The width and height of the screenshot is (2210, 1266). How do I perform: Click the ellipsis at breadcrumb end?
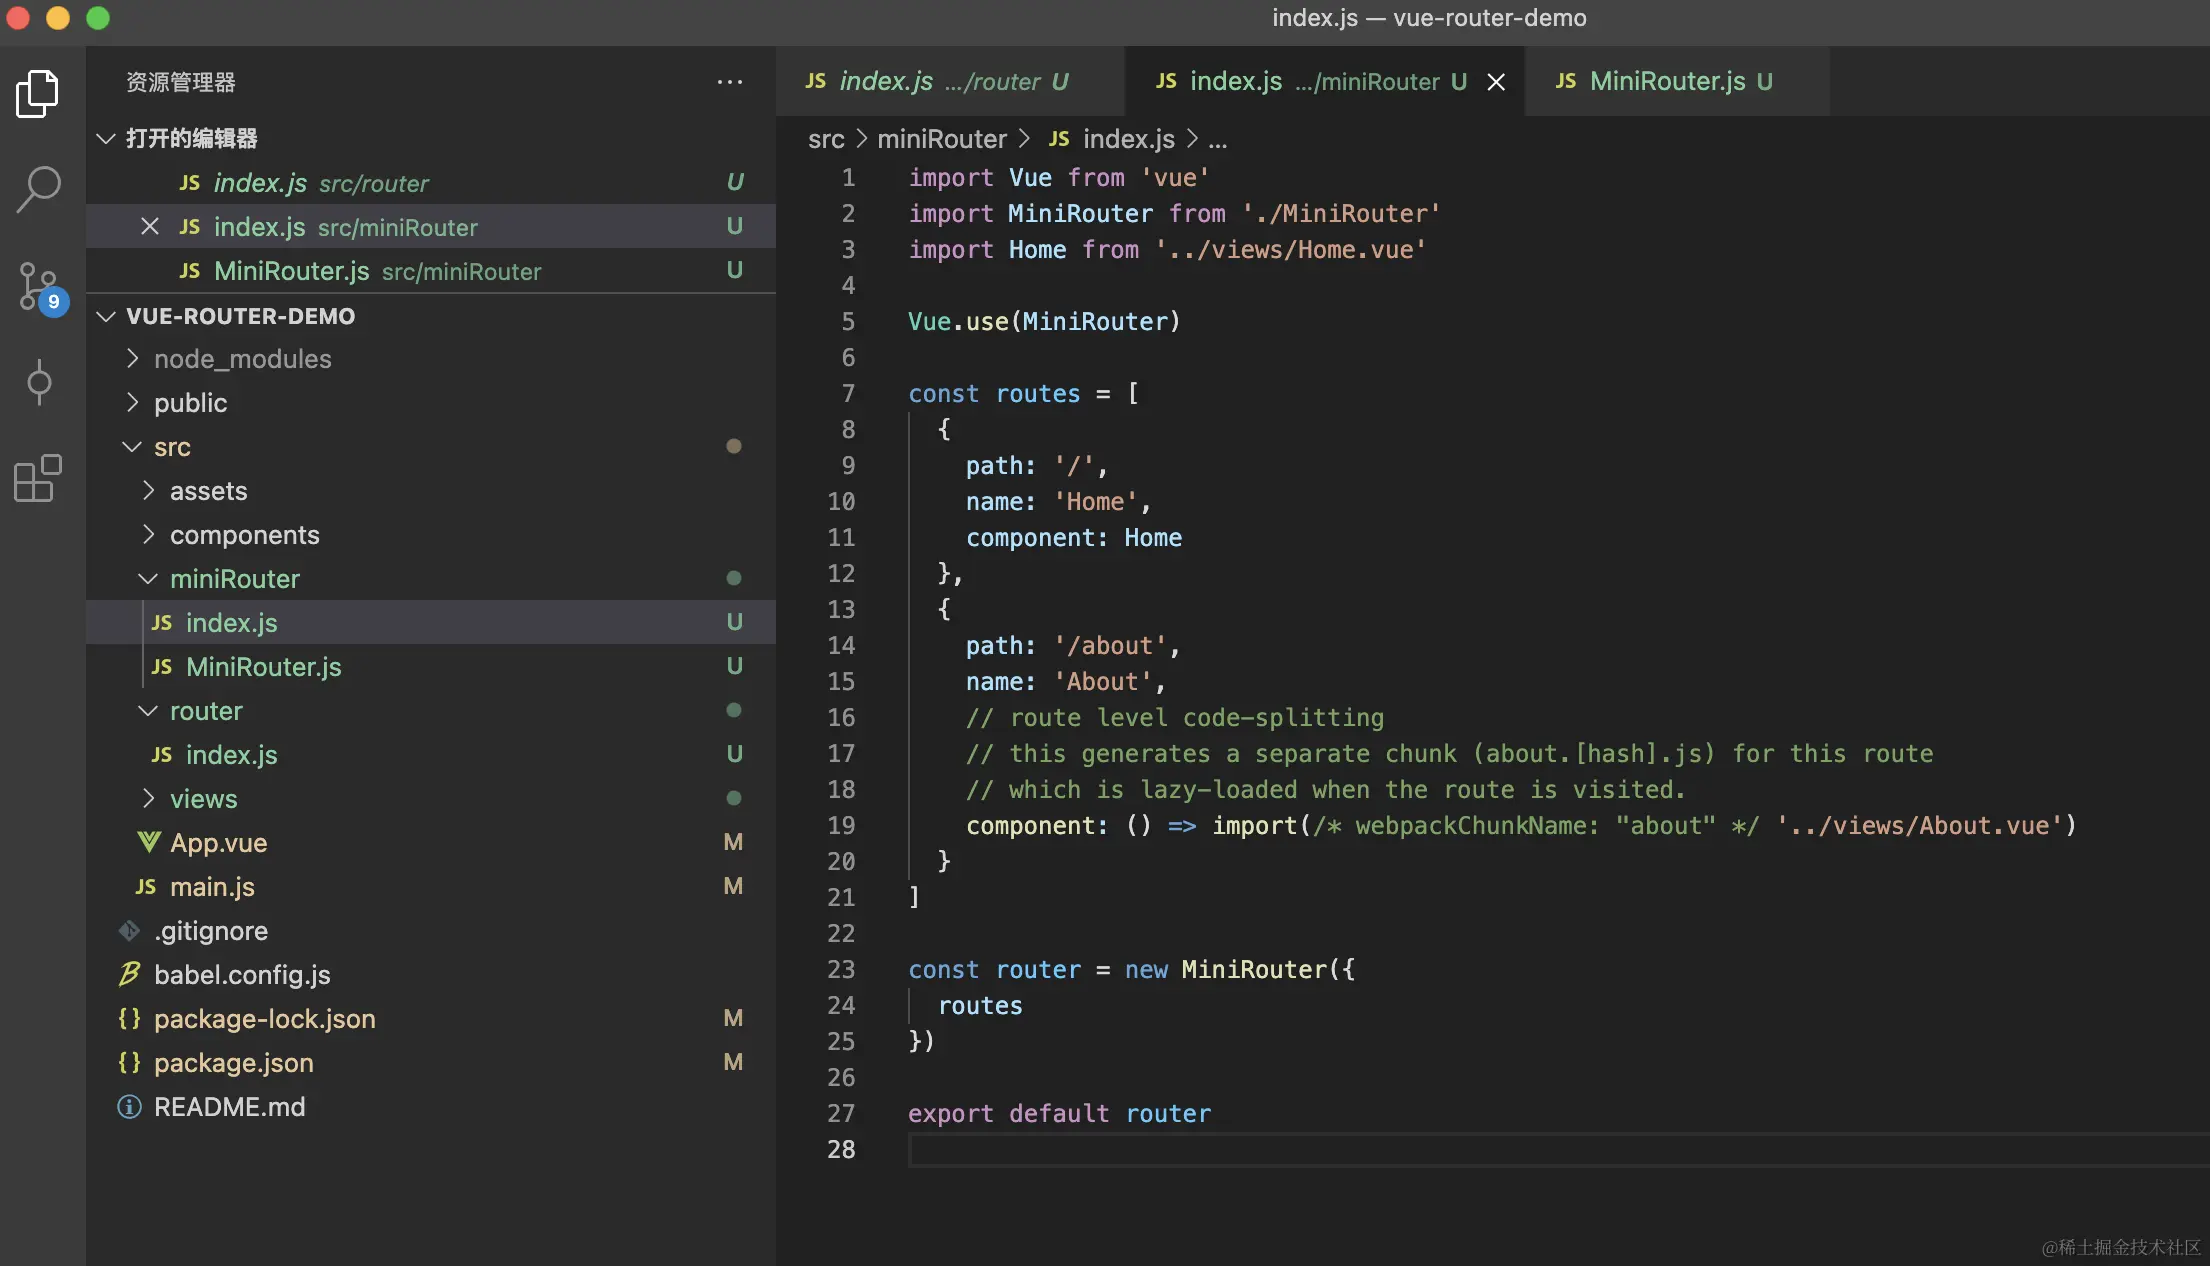click(1217, 139)
